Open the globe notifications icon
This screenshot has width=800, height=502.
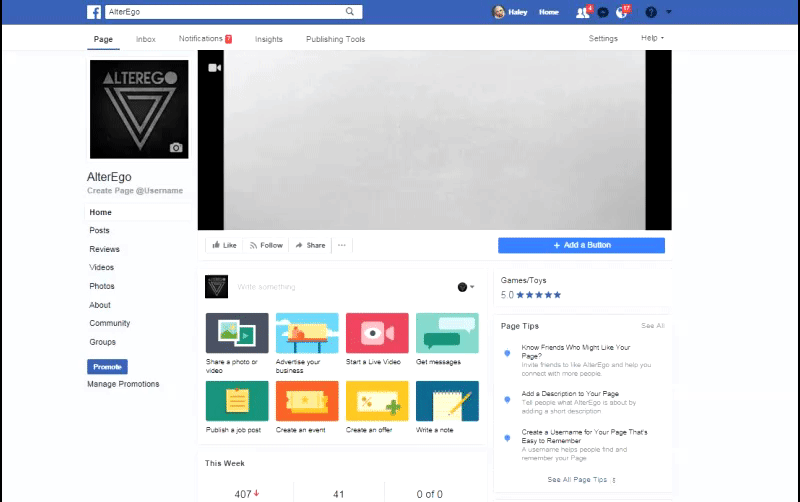tap(621, 12)
